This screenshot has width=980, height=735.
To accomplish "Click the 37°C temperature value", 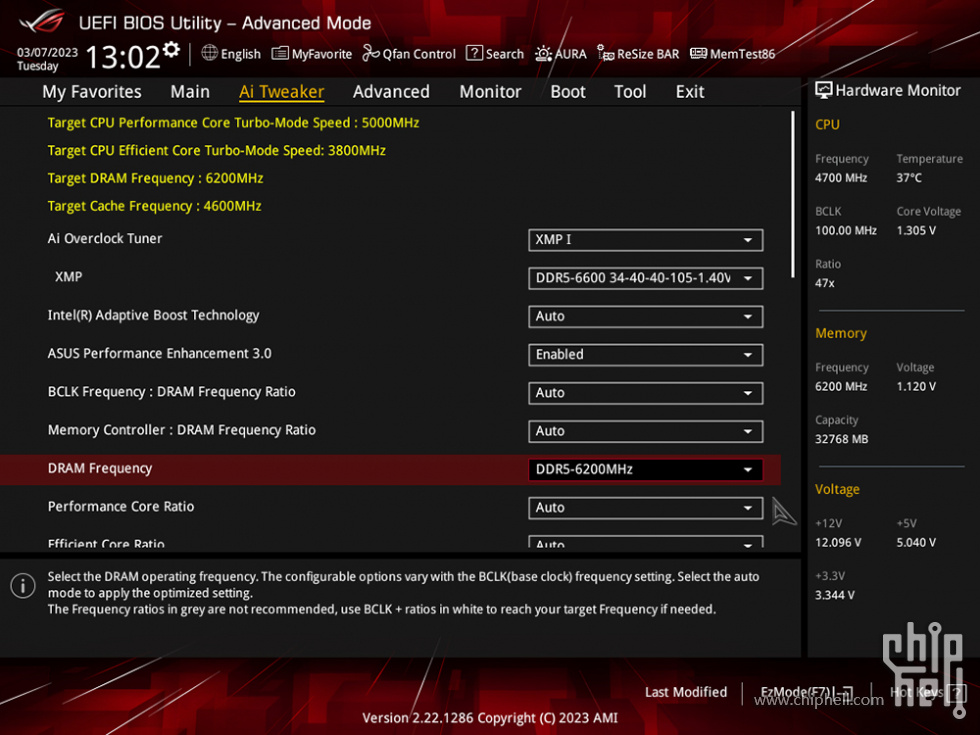I will (x=909, y=178).
